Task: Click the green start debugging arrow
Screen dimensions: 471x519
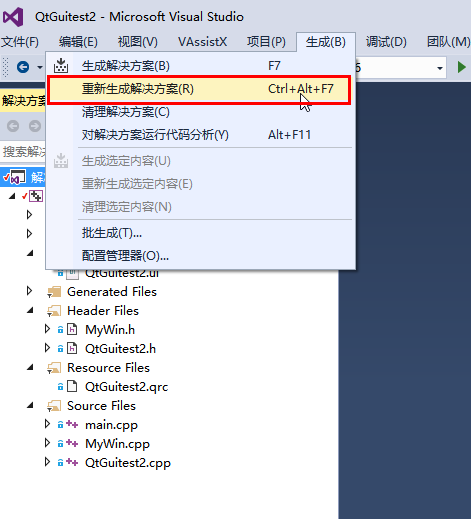Action: click(462, 67)
